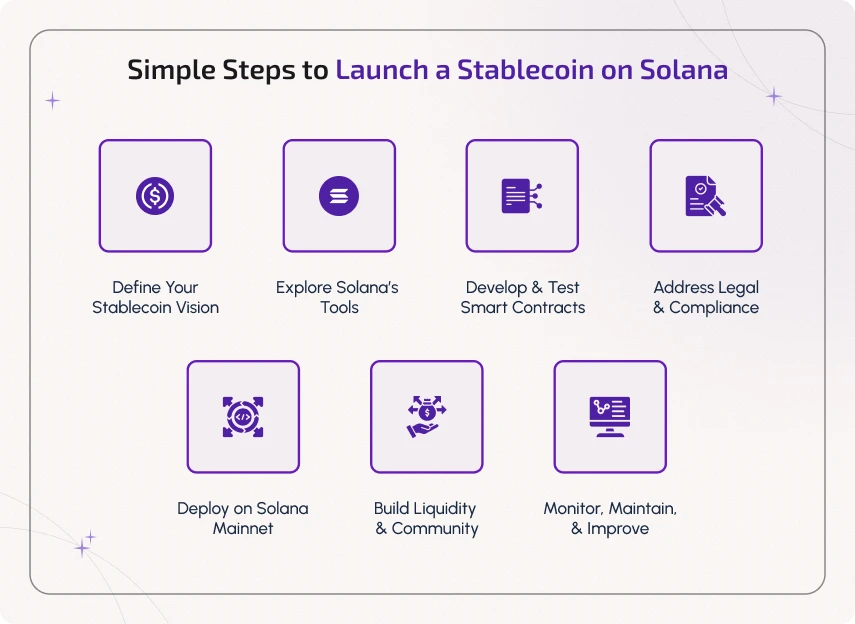Click the 'Simple Steps to' heading text
This screenshot has width=855, height=624.
(x=228, y=71)
